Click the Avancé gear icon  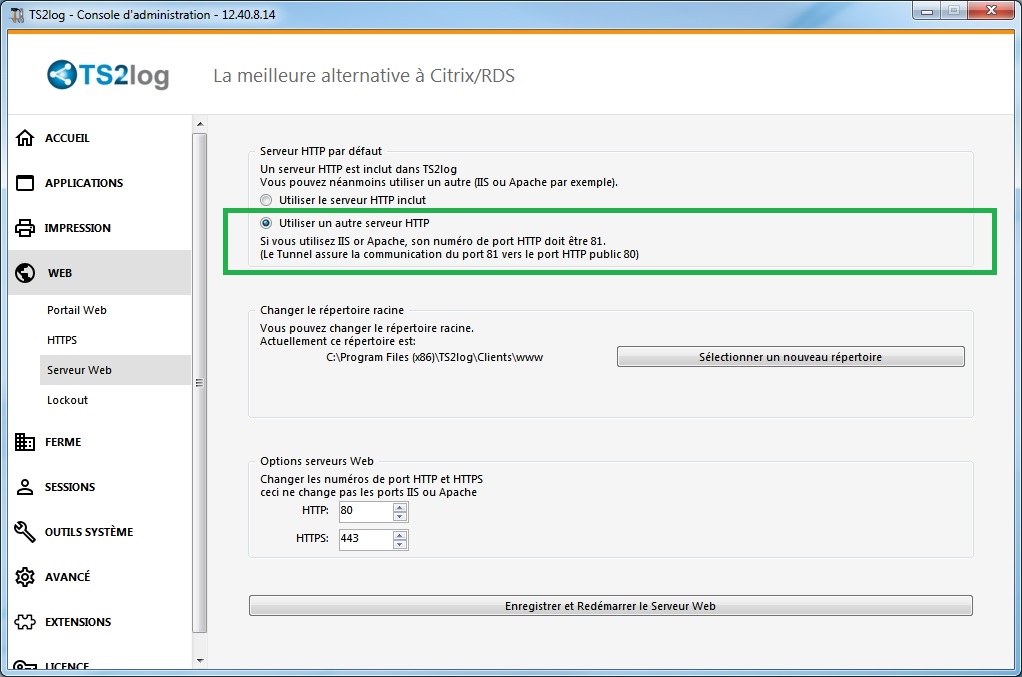coord(25,577)
